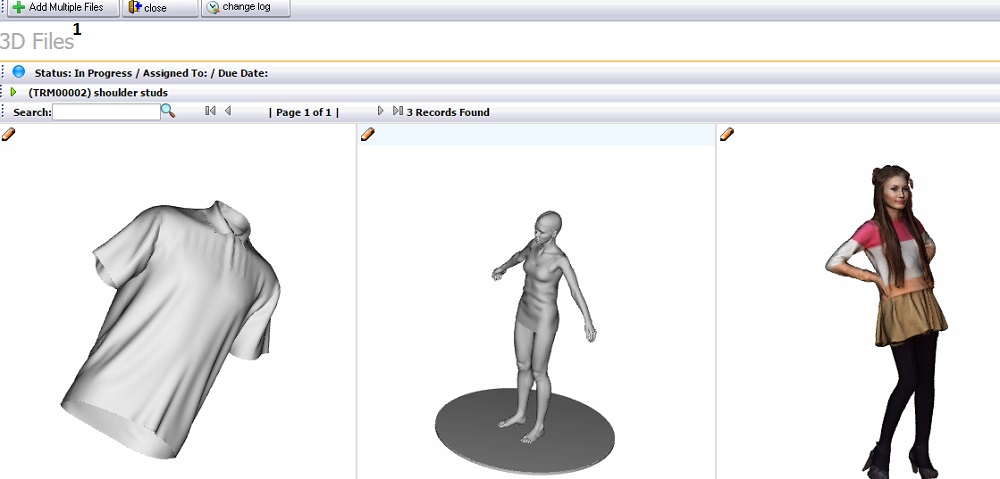Edit the dressed model file with its pencil icon
Screen dimensions: 1000x479
click(726, 134)
